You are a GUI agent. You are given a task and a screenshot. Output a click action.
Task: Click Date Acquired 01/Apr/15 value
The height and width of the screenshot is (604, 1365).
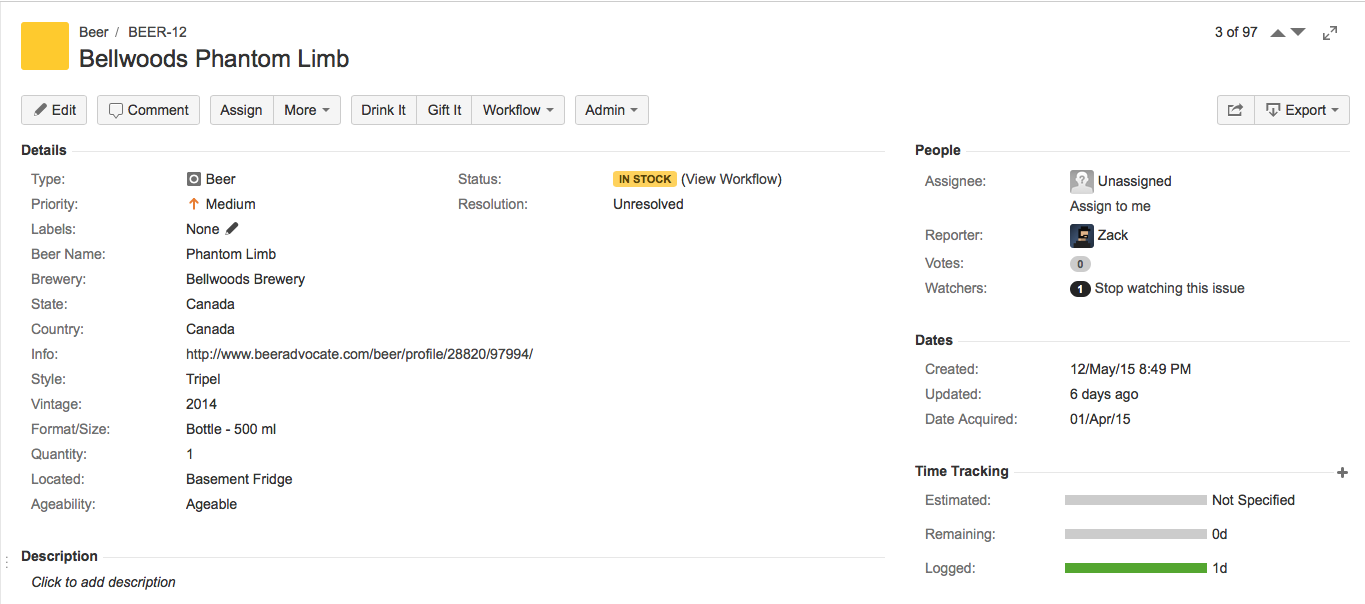1100,419
